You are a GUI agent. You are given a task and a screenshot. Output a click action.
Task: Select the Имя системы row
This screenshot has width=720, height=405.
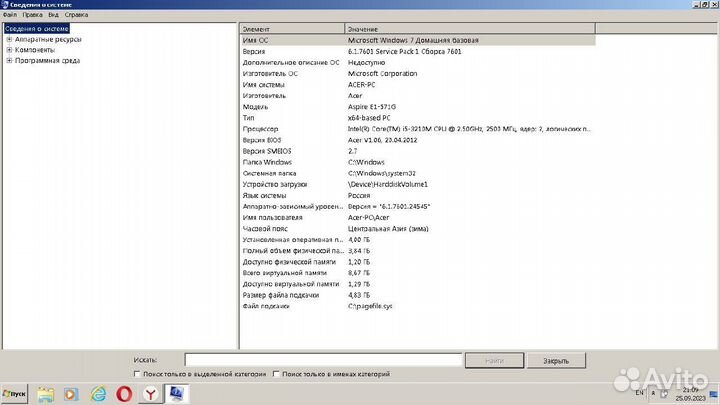pos(418,84)
